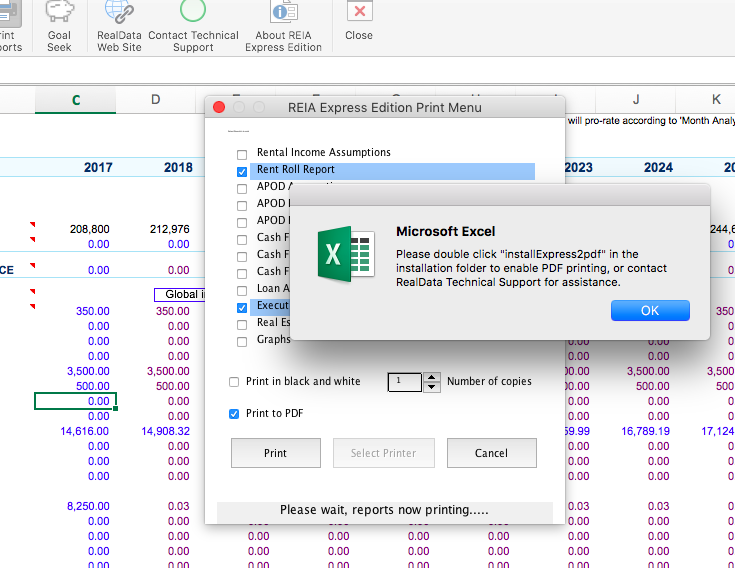The height and width of the screenshot is (568, 735).
Task: Click the number of copies field
Action: coord(405,382)
